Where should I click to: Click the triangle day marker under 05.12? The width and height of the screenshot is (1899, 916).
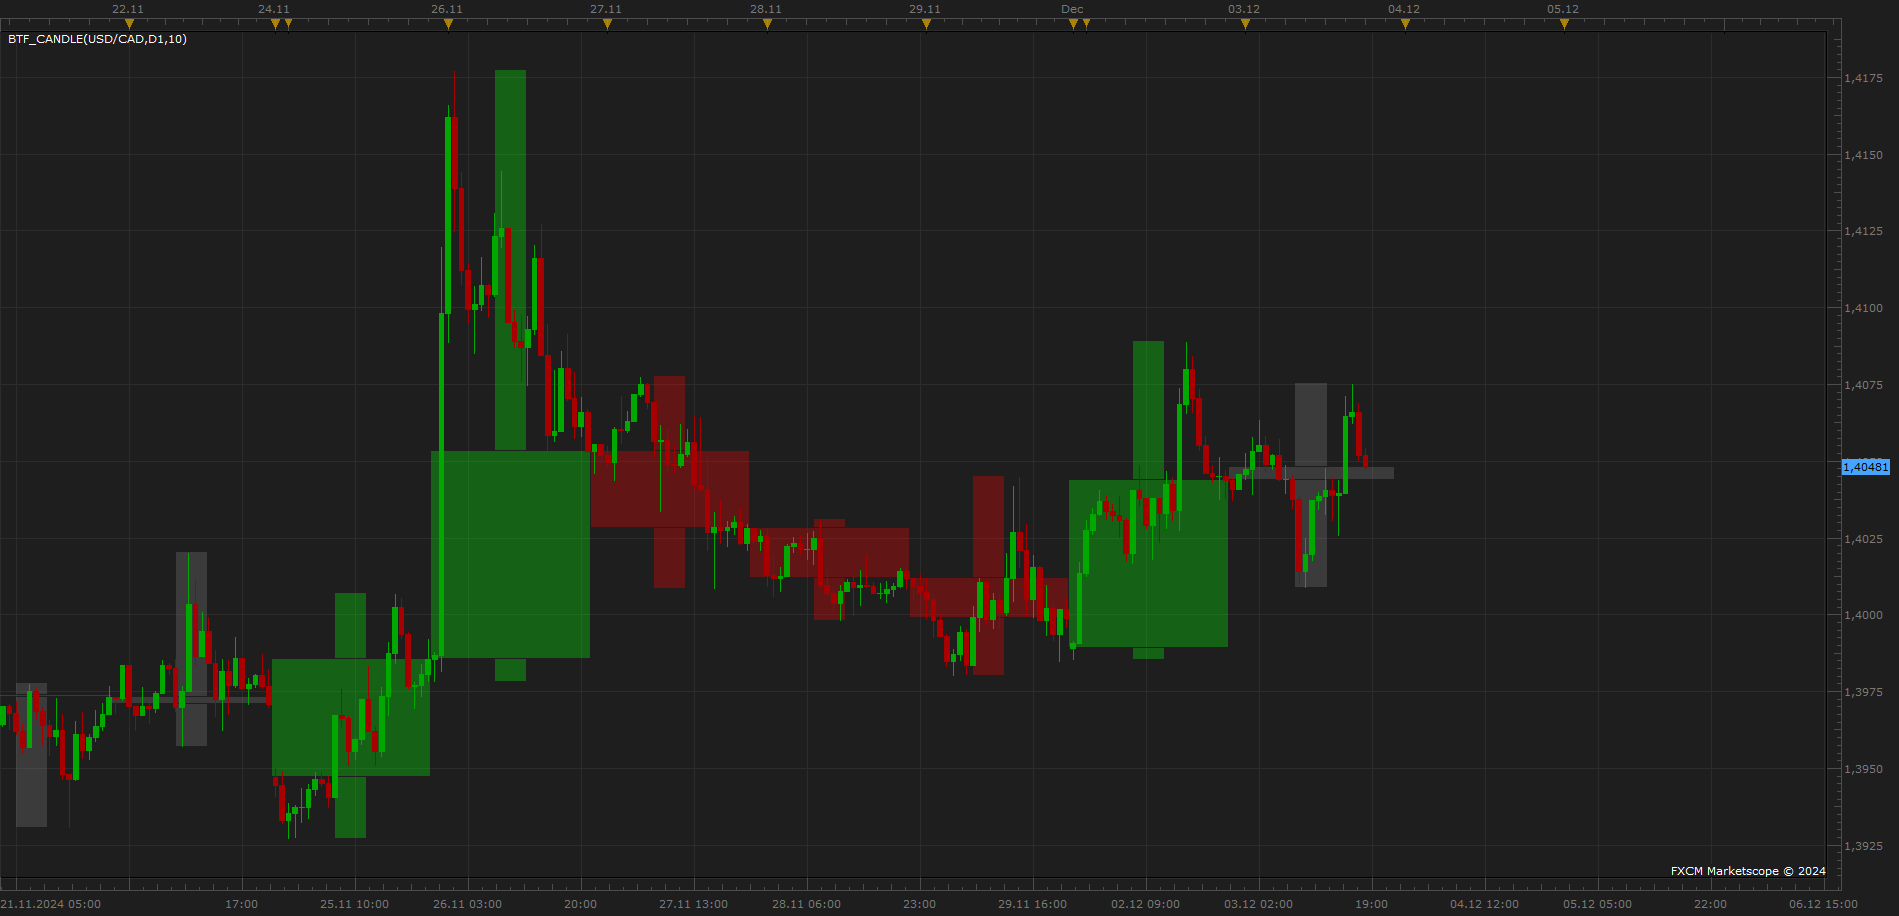click(x=1564, y=24)
